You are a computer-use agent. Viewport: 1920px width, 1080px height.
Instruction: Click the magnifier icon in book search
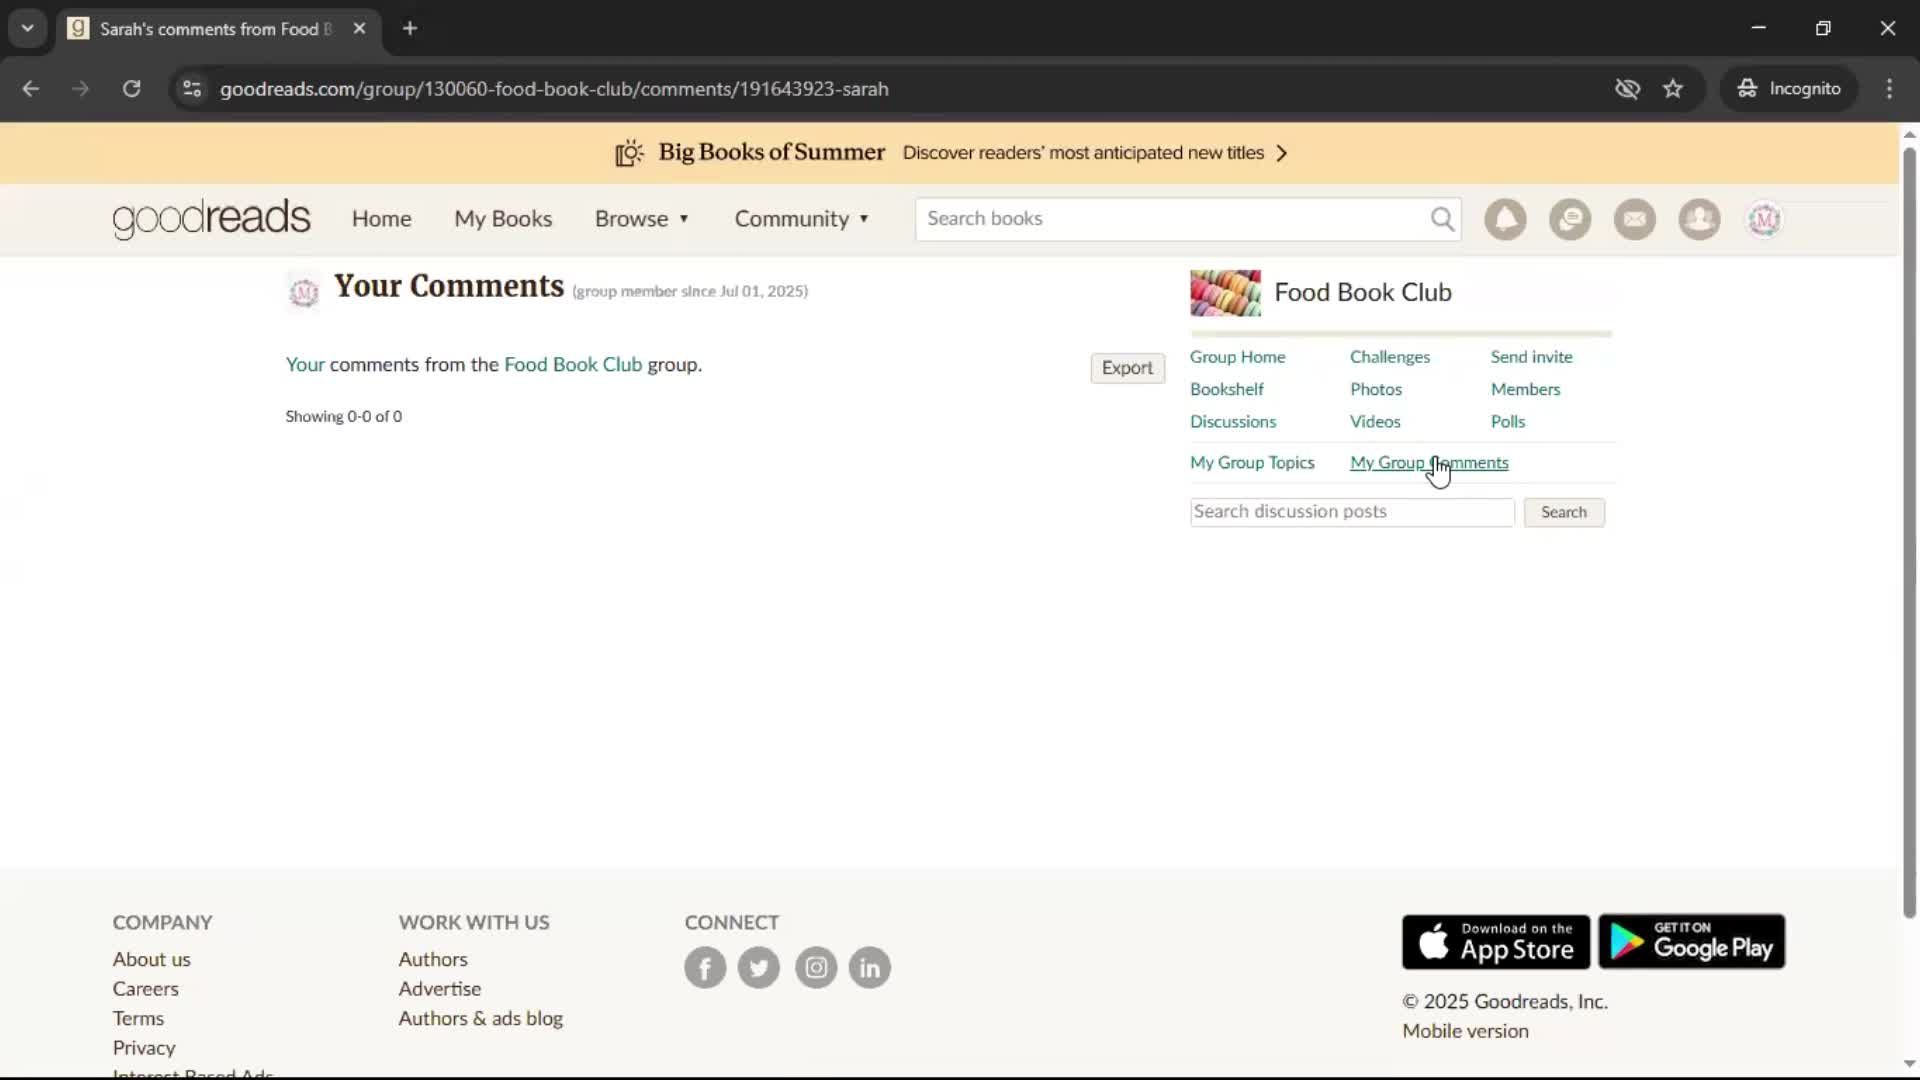(x=1442, y=219)
